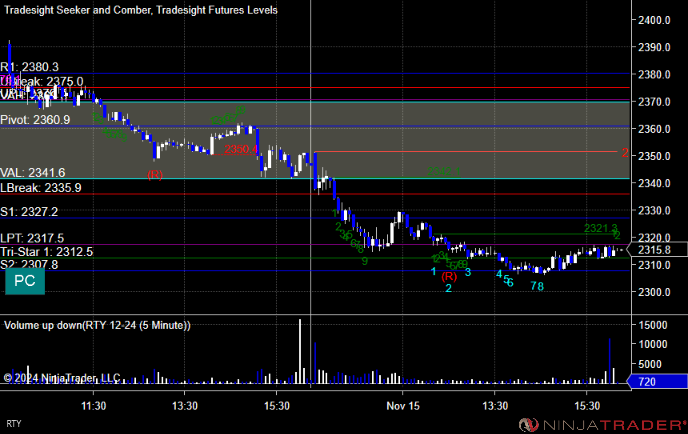Click the green 2321.3 price annotation

click(x=601, y=228)
